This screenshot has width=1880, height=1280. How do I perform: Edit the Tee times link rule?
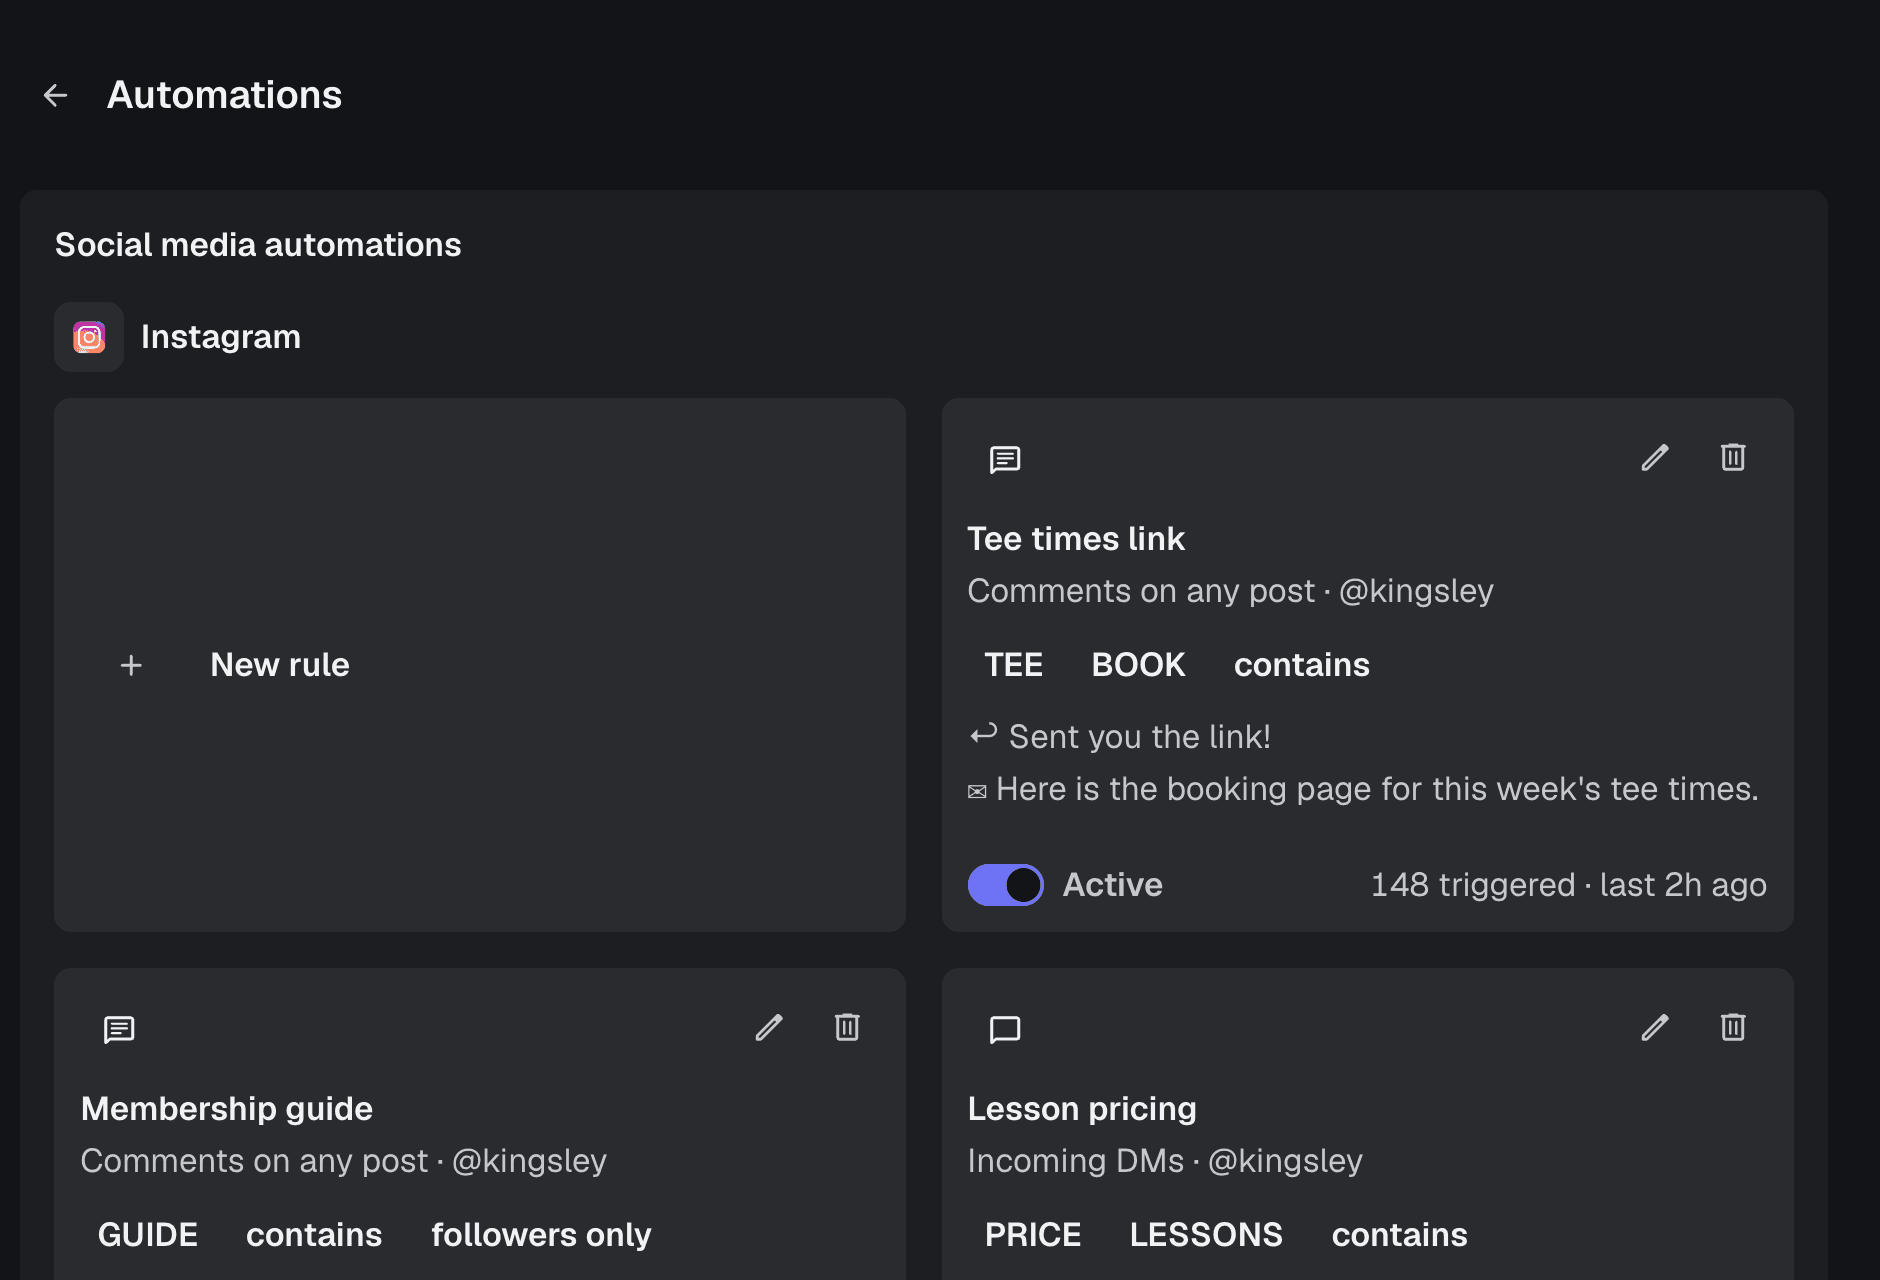tap(1655, 458)
